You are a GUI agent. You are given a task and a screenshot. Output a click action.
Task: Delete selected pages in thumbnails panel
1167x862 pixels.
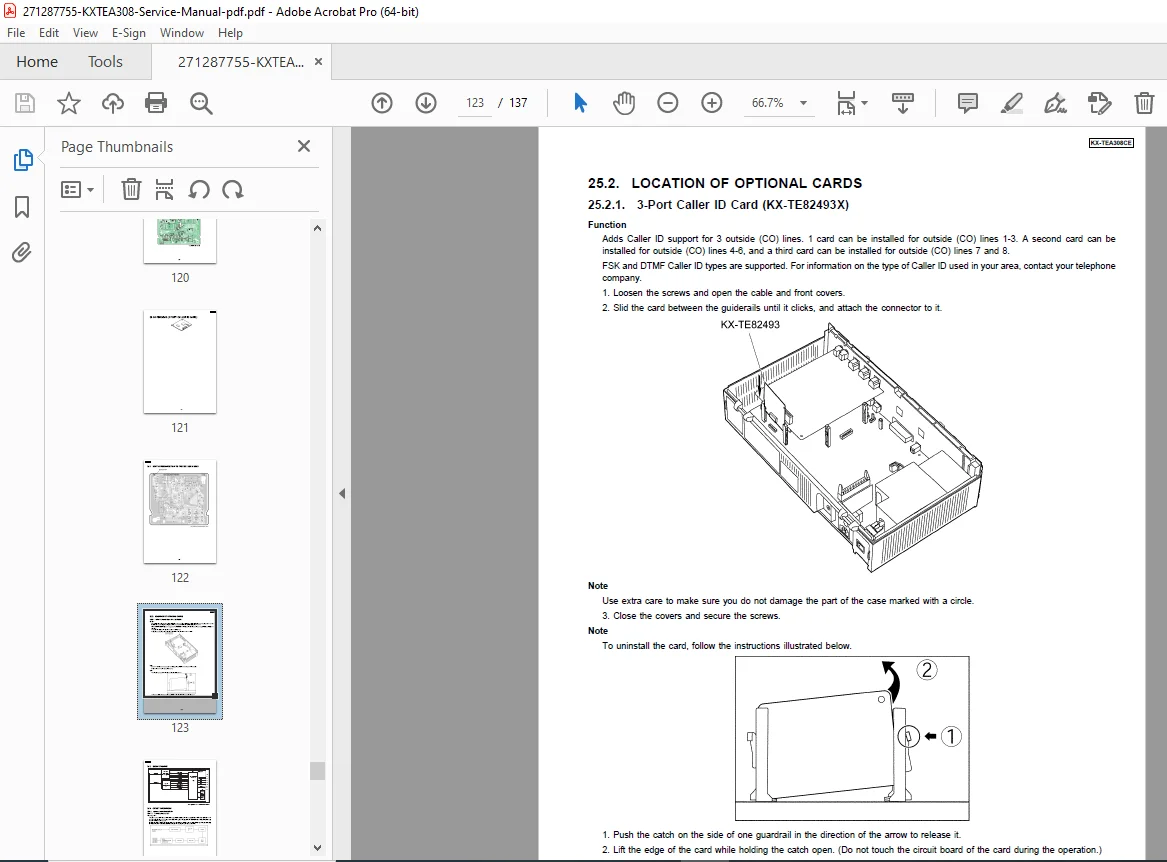131,190
